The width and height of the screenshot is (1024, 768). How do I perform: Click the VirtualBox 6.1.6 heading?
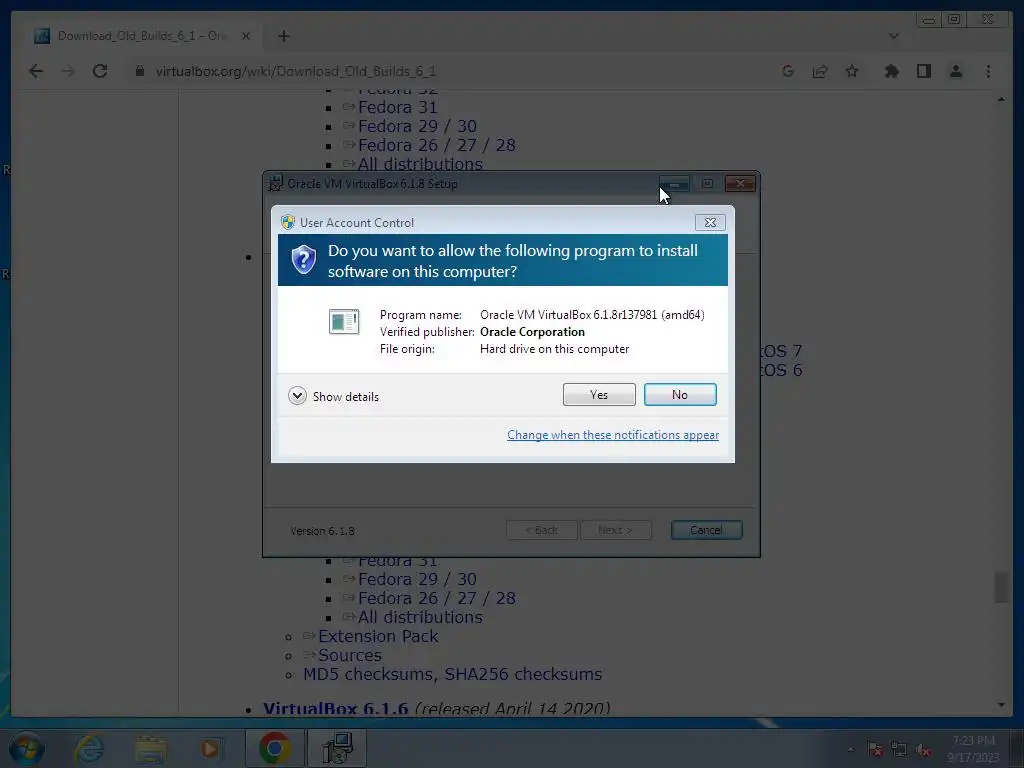[335, 708]
